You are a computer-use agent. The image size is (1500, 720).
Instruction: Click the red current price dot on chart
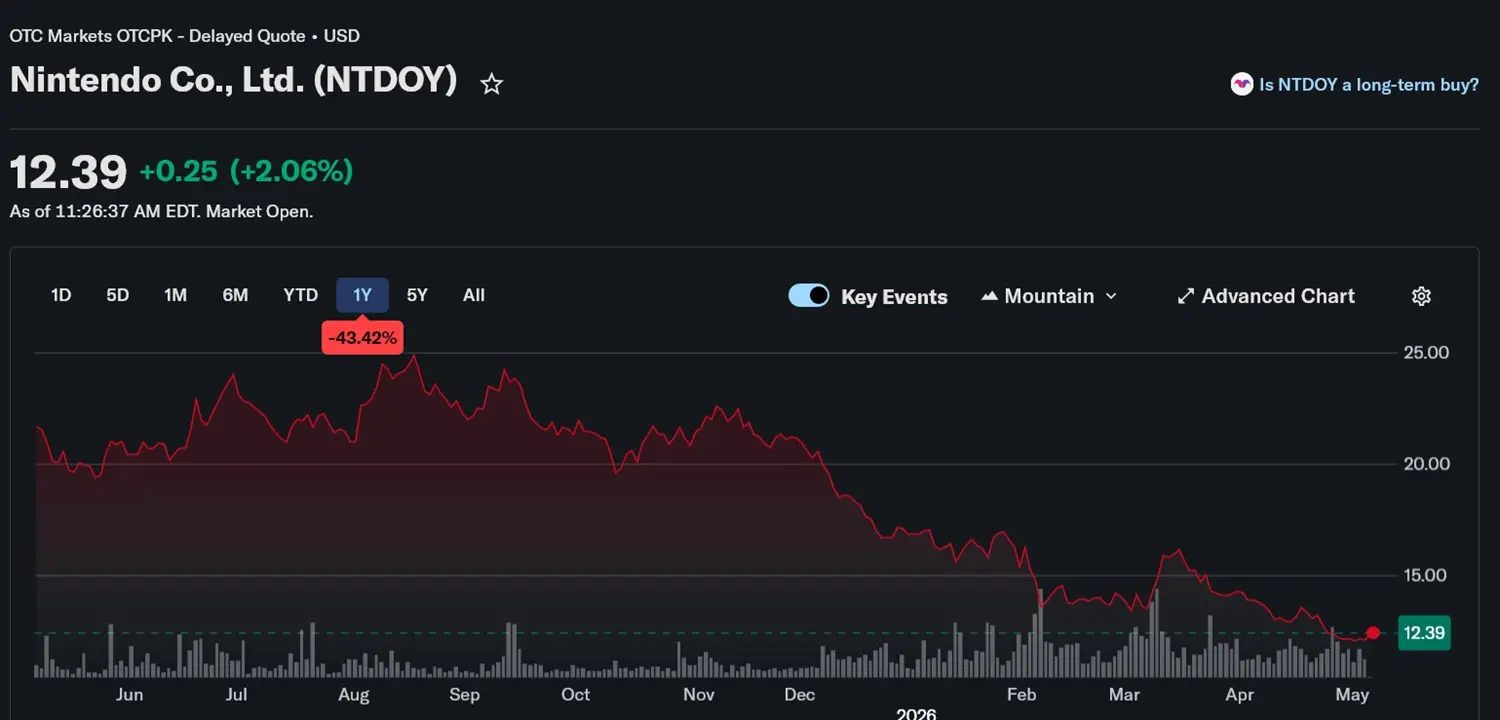tap(1374, 632)
